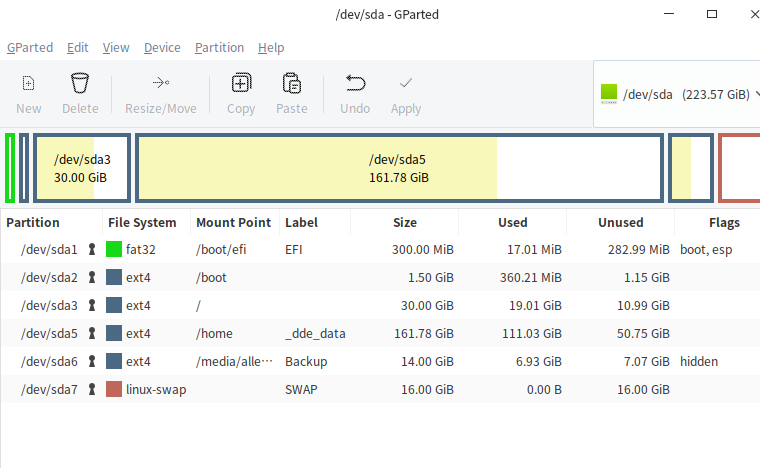Click the key icon beside /dev/sda1
760x468 pixels.
point(92,249)
